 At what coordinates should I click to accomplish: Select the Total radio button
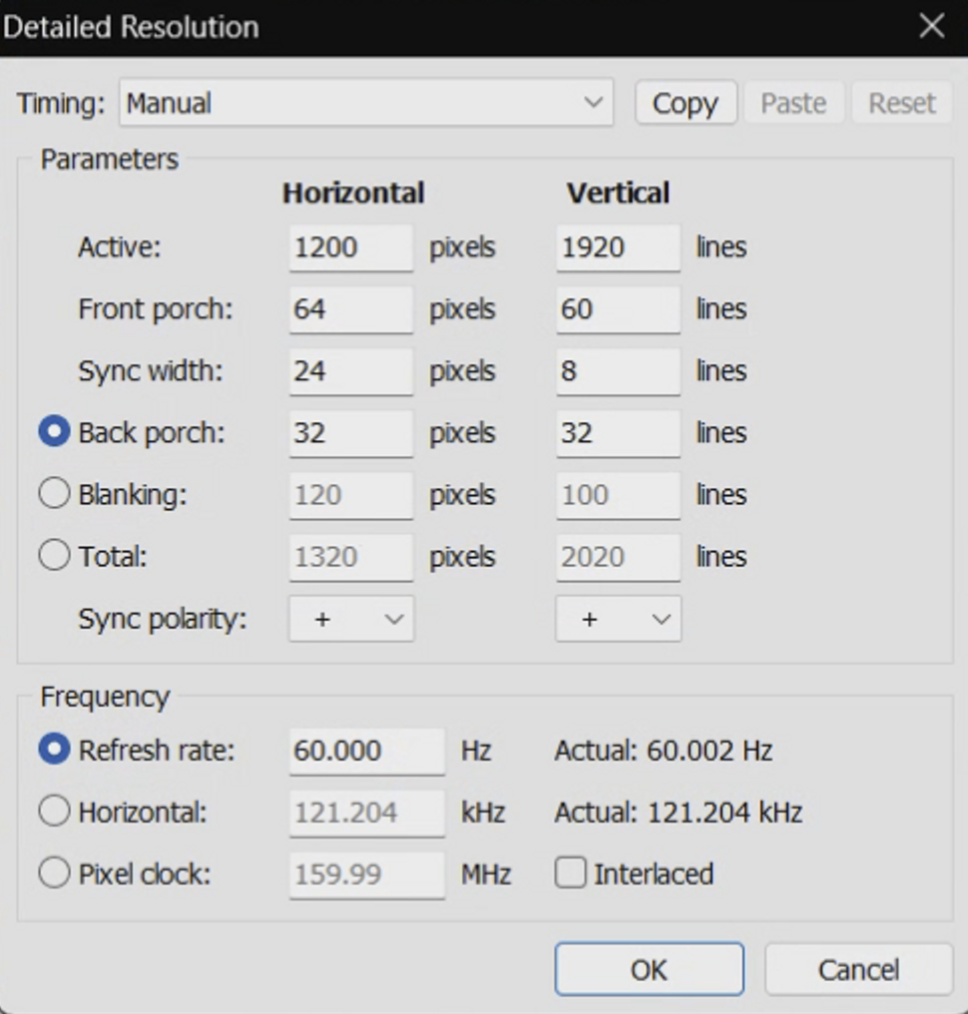[x=54, y=556]
